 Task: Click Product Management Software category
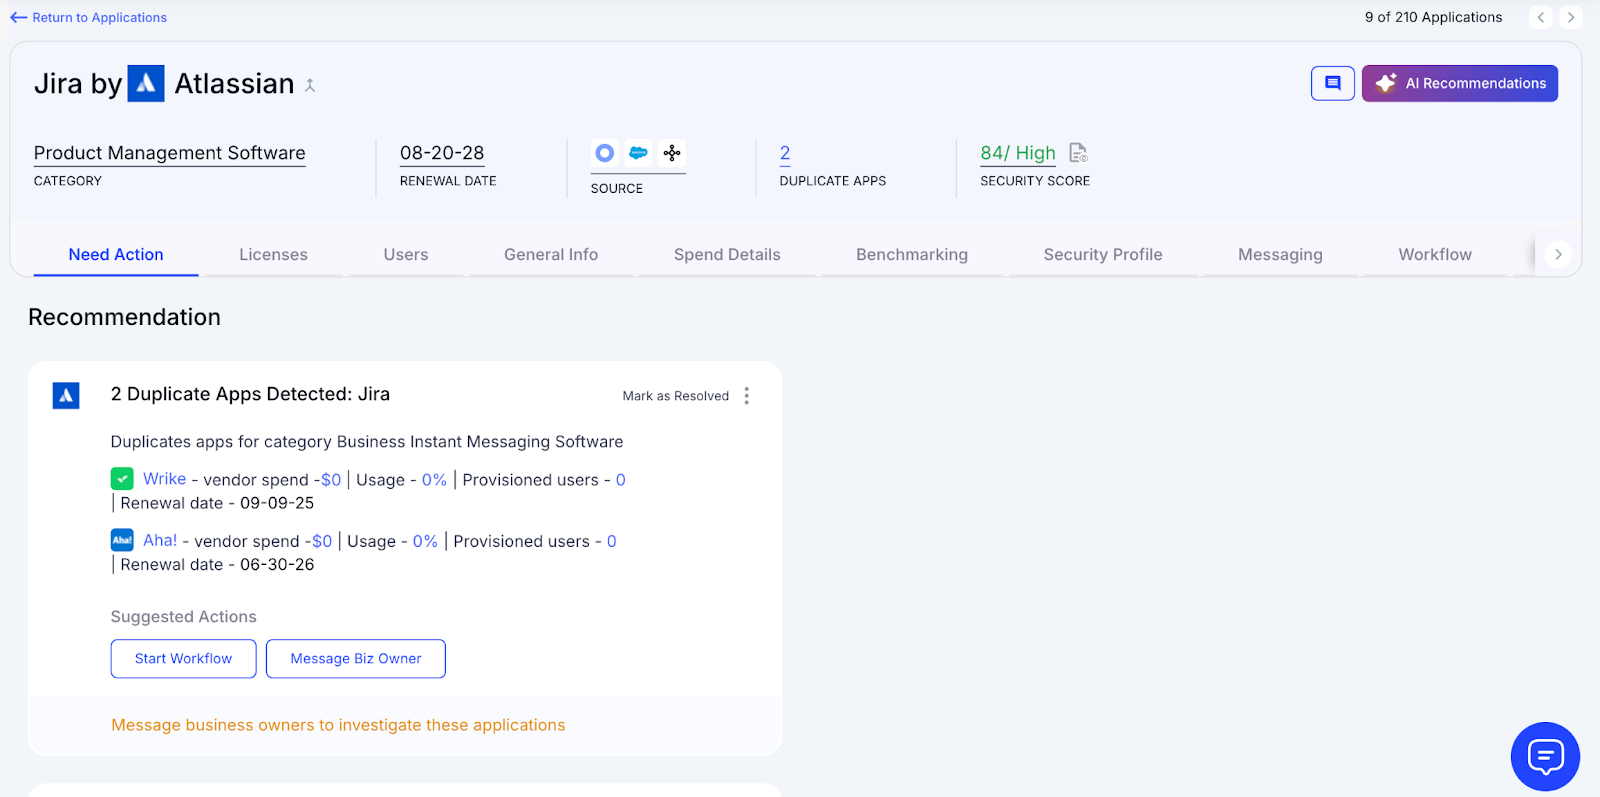pyautogui.click(x=170, y=153)
